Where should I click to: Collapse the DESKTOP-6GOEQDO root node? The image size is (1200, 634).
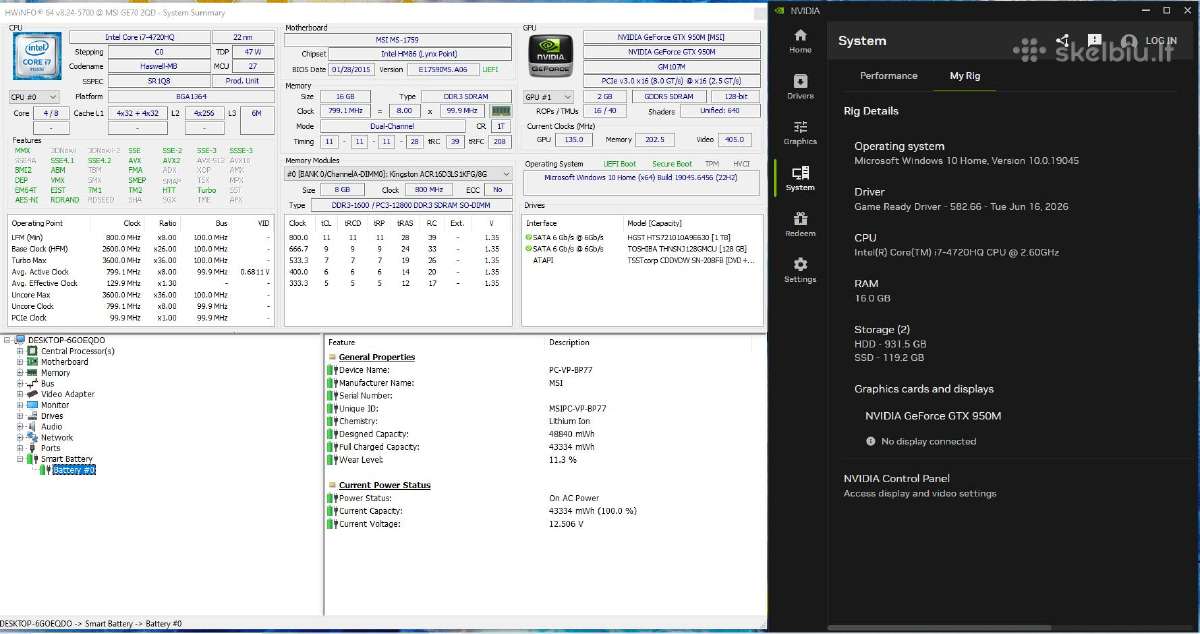click(7, 340)
